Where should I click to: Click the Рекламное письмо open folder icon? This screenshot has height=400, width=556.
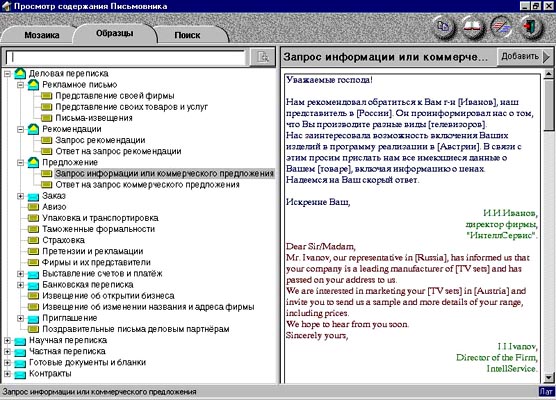pos(33,85)
